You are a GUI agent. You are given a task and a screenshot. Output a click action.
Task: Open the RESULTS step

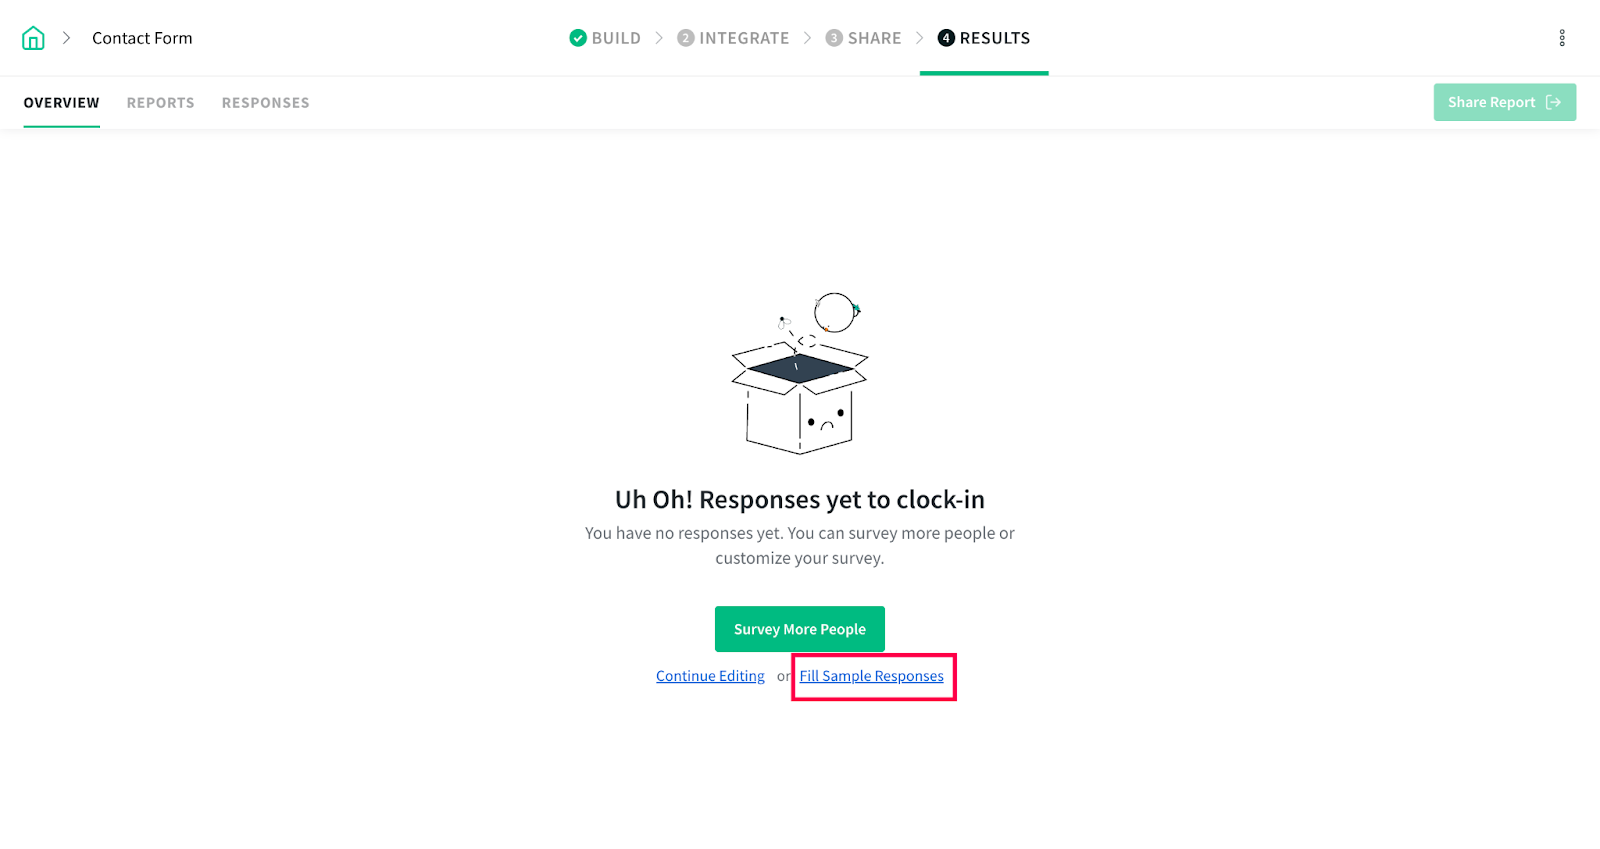click(984, 38)
